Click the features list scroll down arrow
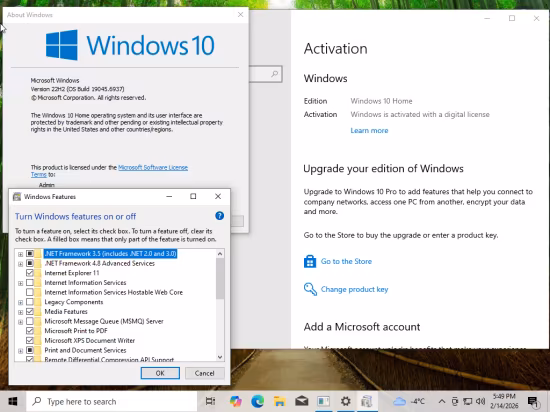This screenshot has width=550, height=412. pyautogui.click(x=220, y=357)
